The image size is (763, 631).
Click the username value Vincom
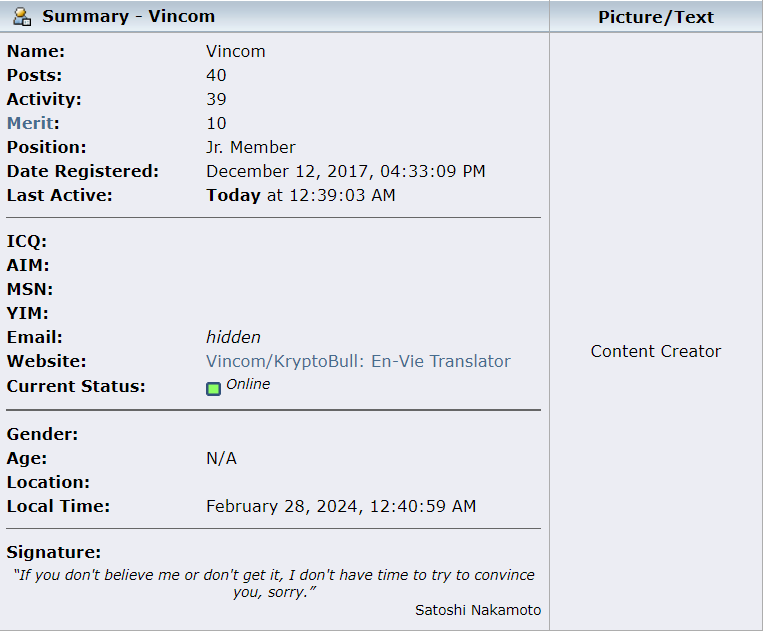click(x=236, y=52)
